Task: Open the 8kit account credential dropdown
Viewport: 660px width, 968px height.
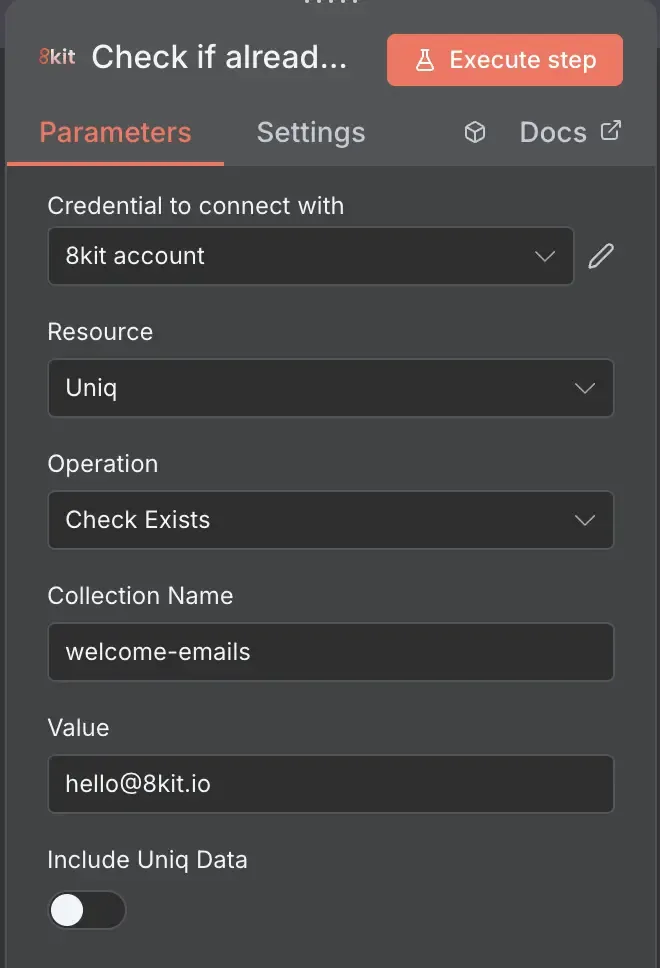Action: tap(311, 256)
